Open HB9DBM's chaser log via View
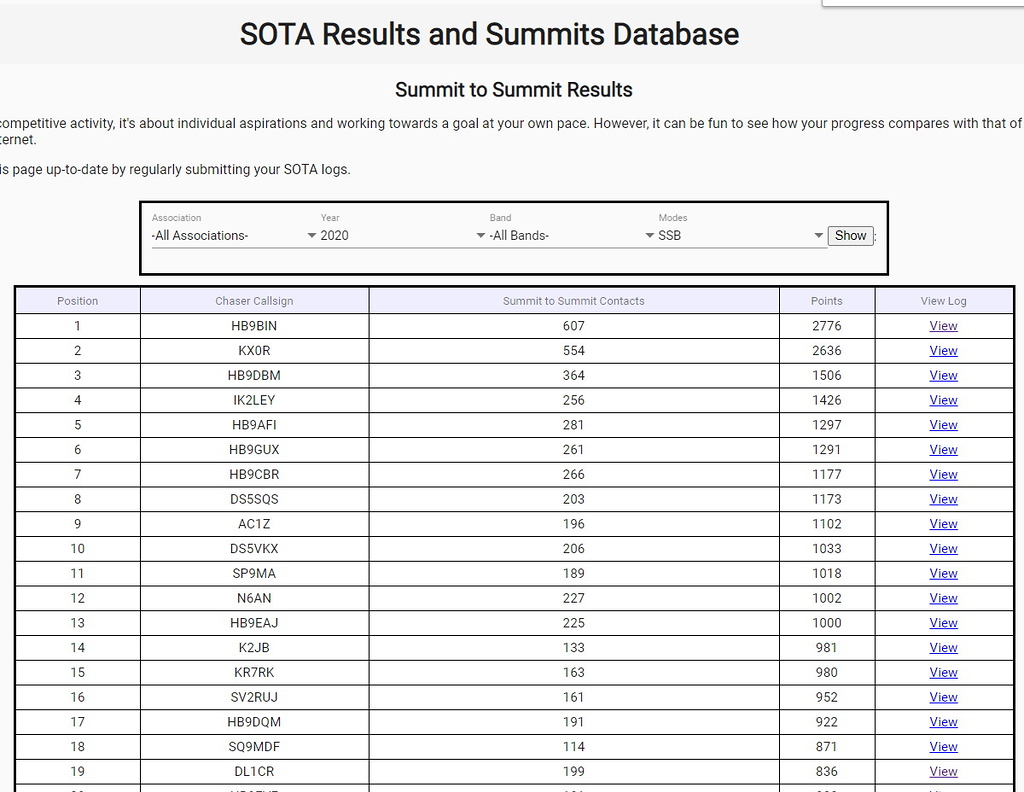 tap(943, 375)
